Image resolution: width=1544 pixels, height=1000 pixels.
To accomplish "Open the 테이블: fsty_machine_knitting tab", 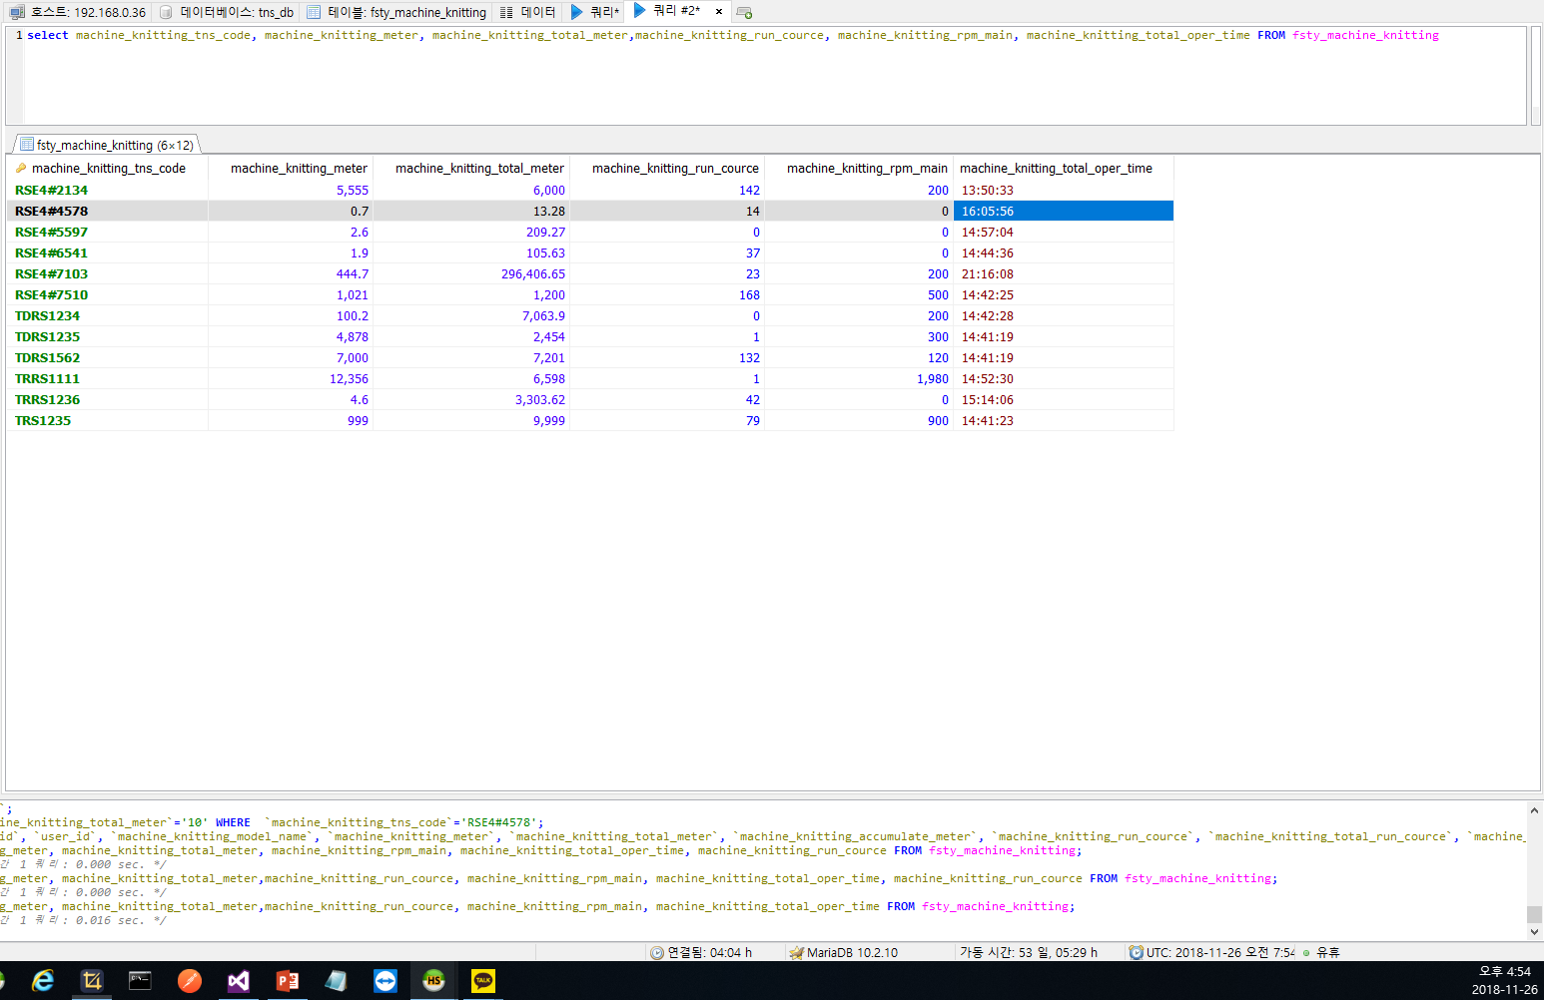I will 397,12.
